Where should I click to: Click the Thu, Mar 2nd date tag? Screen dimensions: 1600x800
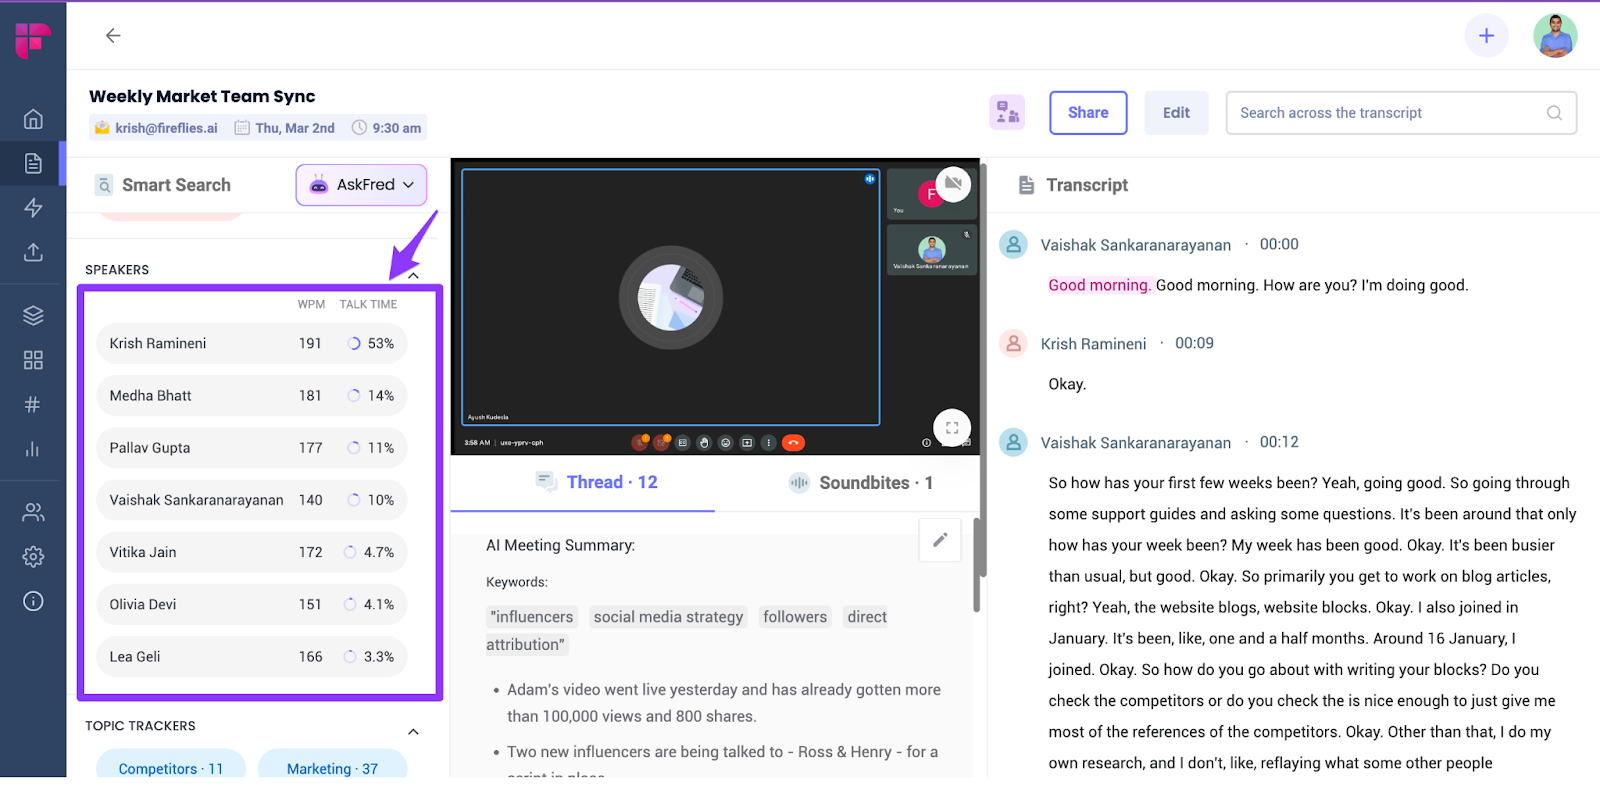pos(285,128)
